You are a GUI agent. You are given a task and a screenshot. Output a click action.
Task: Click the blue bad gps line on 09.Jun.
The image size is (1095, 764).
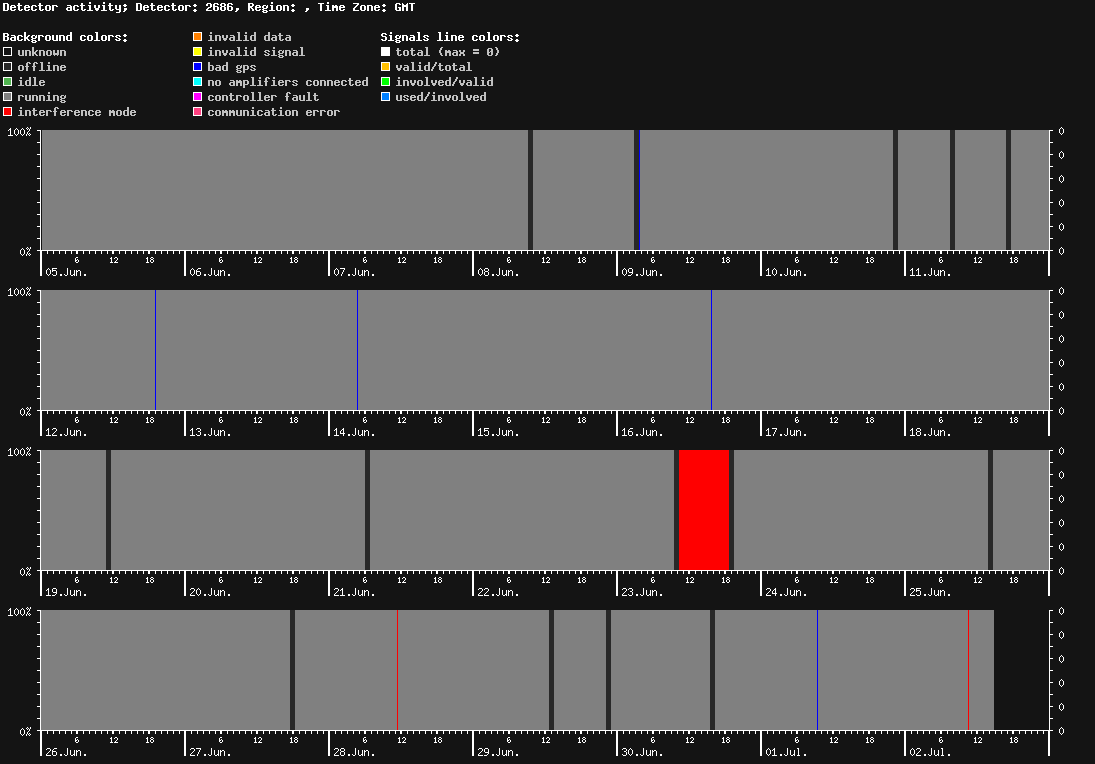pyautogui.click(x=640, y=190)
